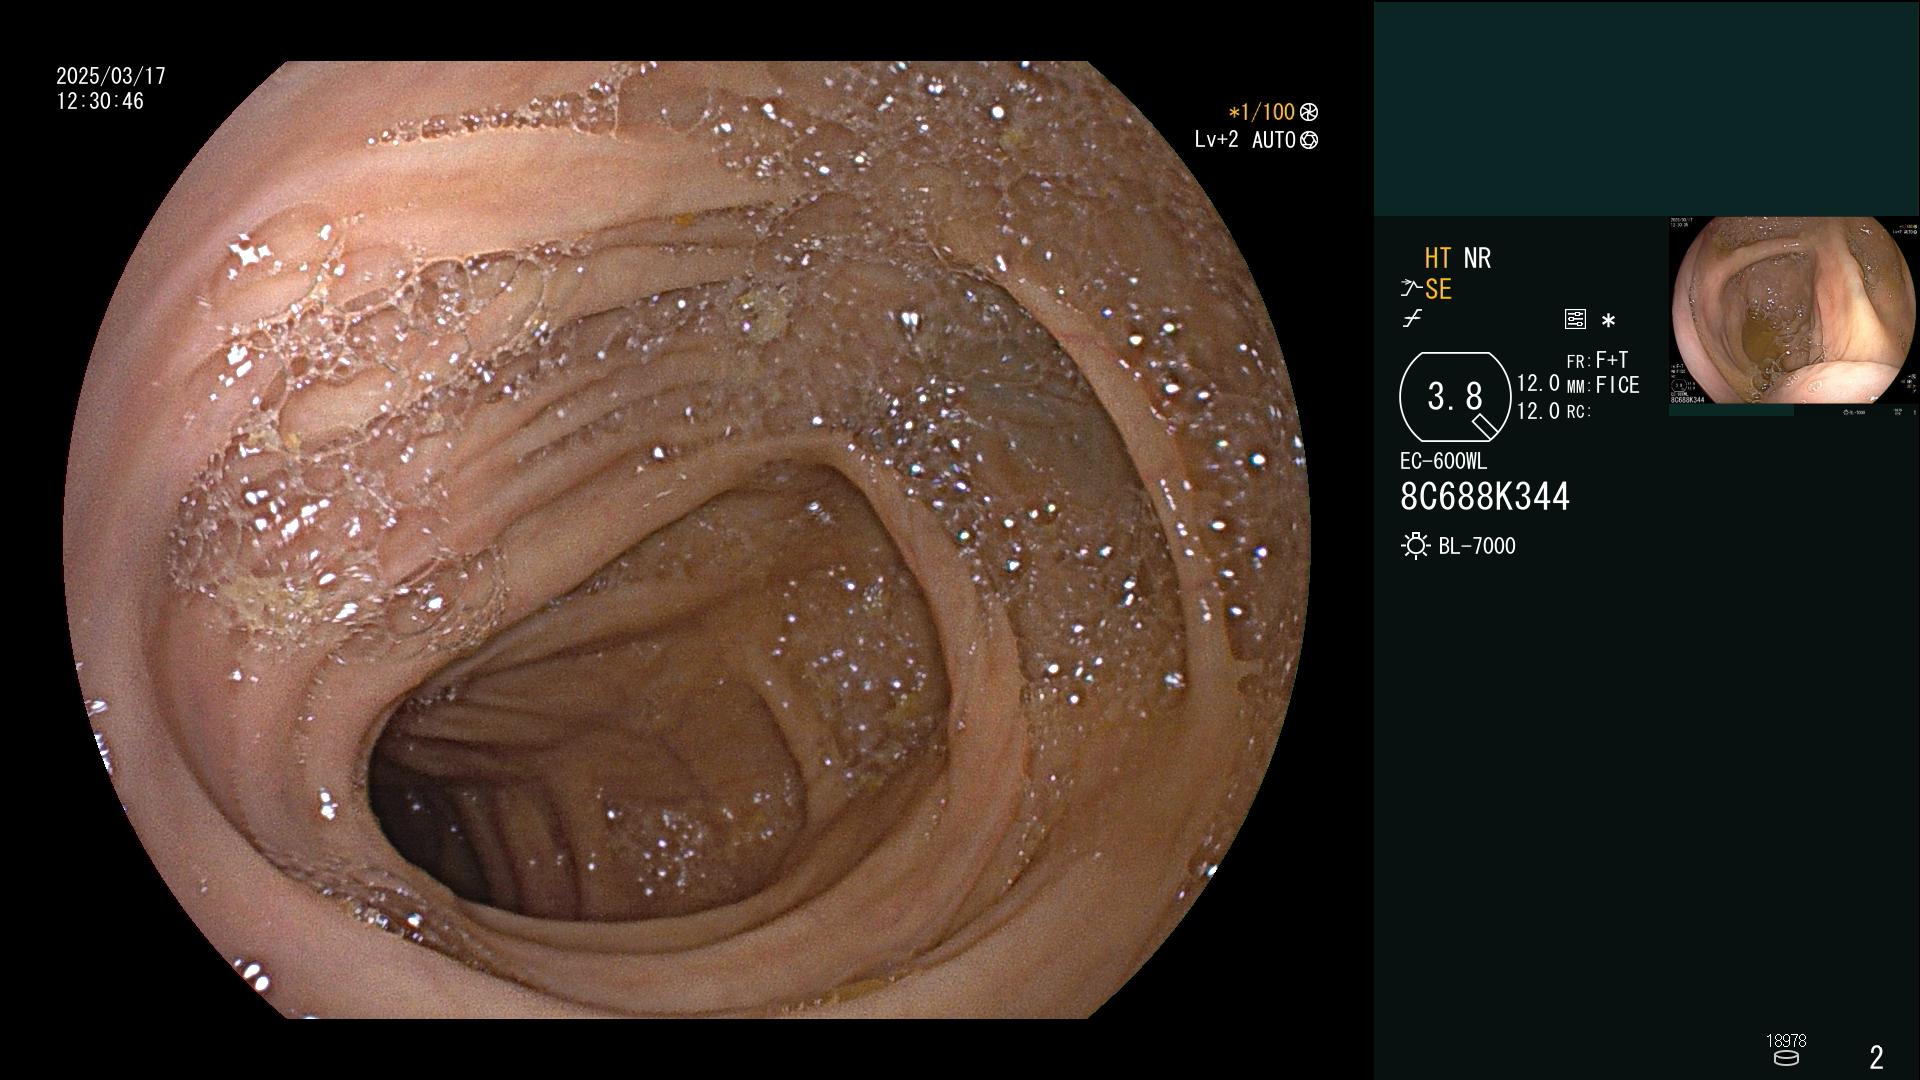Click the FR: F+T freeze setting
Image resolution: width=1920 pixels, height=1080 pixels.
coord(1598,360)
